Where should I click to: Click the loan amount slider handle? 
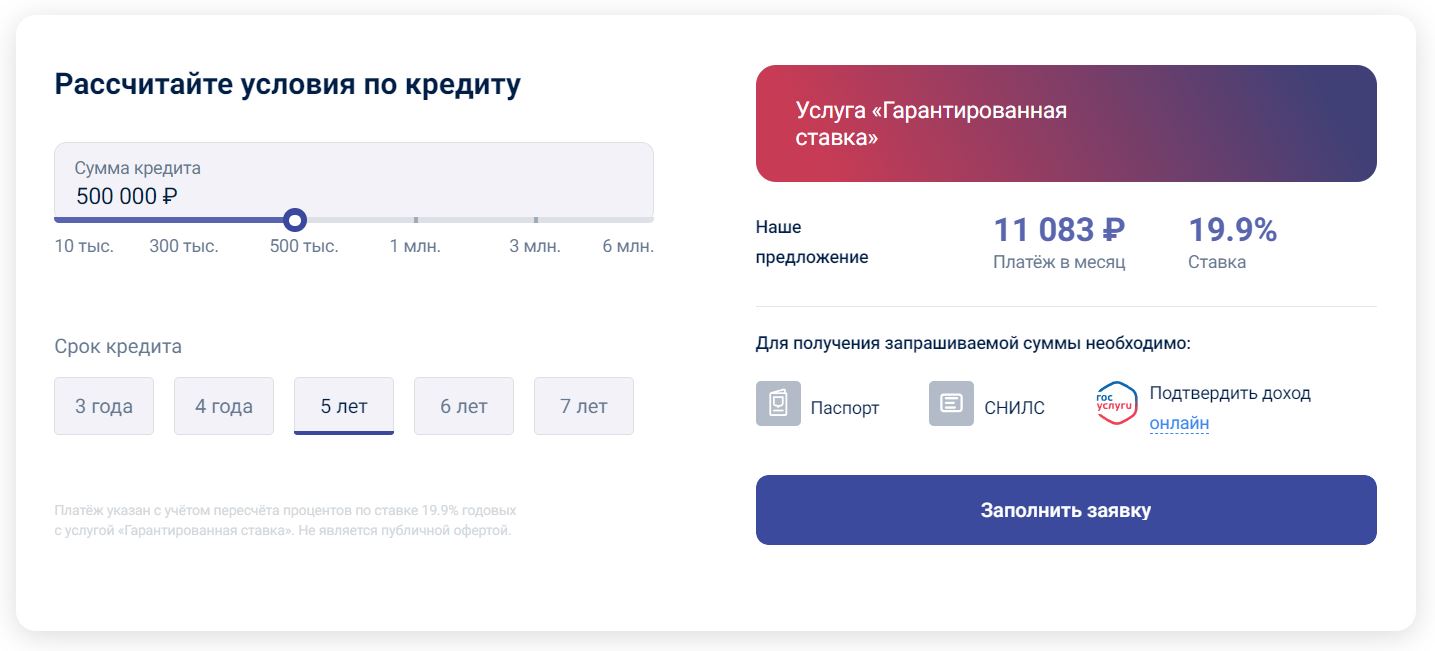(294, 220)
